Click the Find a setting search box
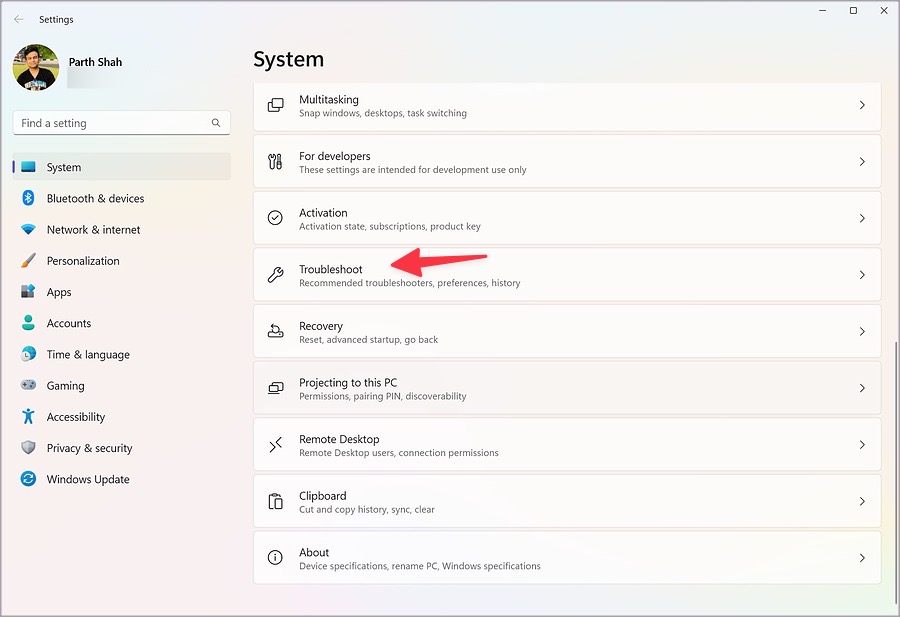Viewport: 900px width, 617px height. tap(122, 123)
